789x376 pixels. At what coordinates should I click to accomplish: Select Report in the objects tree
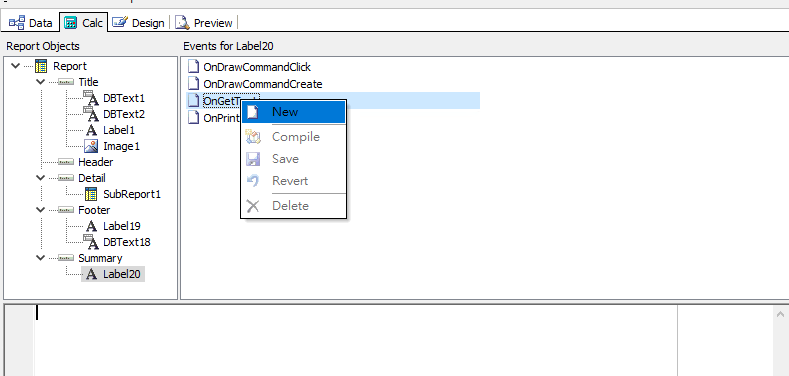coord(70,66)
